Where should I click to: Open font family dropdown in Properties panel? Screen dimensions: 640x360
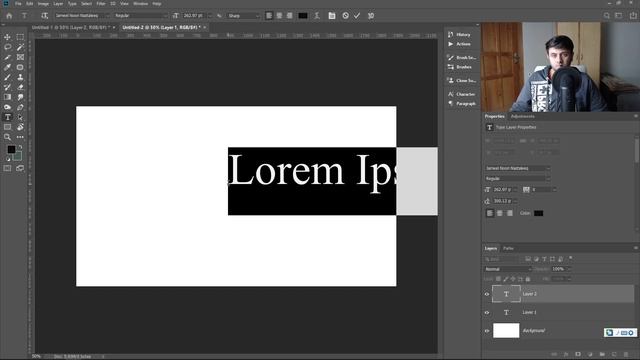[518, 168]
